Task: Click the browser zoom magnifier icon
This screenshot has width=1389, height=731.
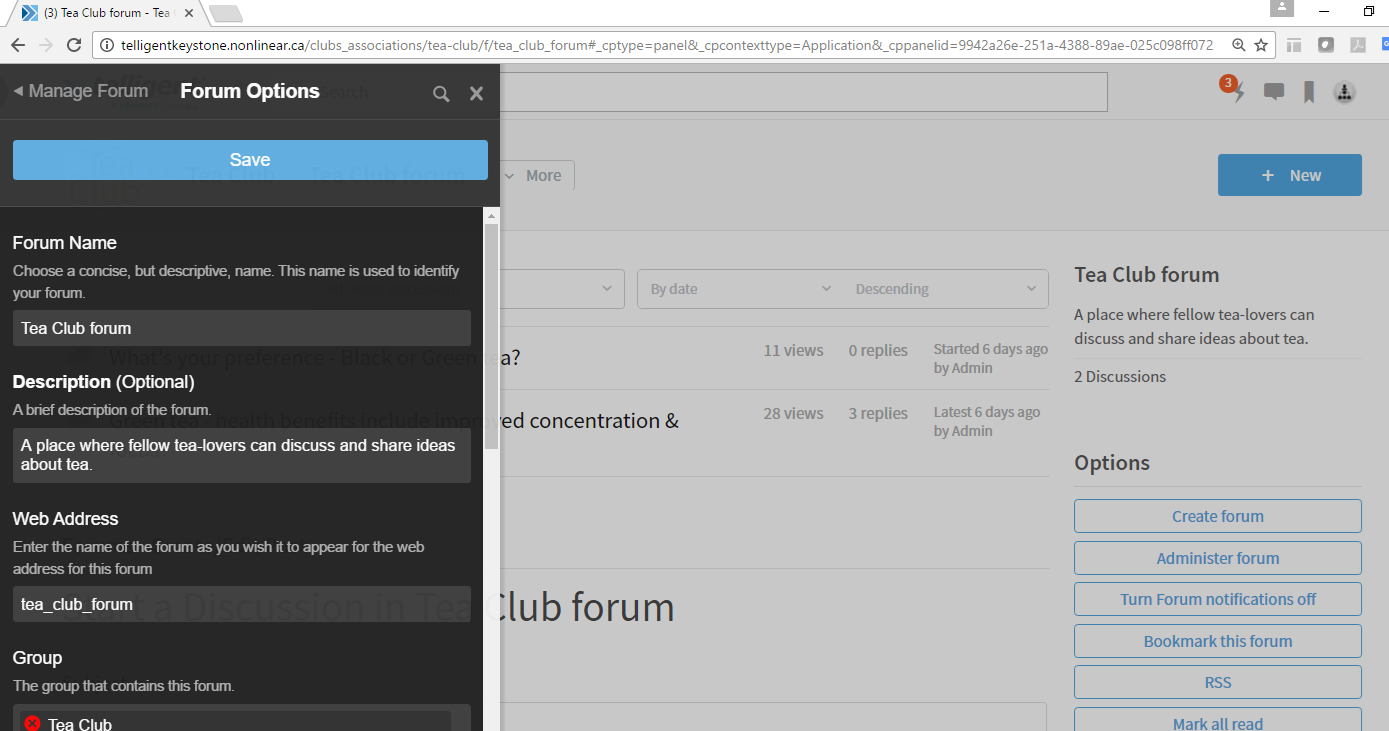Action: point(1238,45)
